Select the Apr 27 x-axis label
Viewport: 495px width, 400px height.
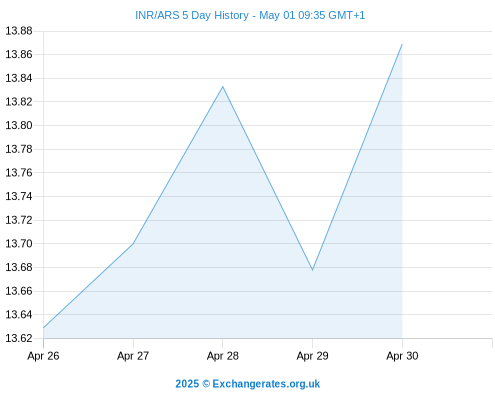click(x=133, y=356)
